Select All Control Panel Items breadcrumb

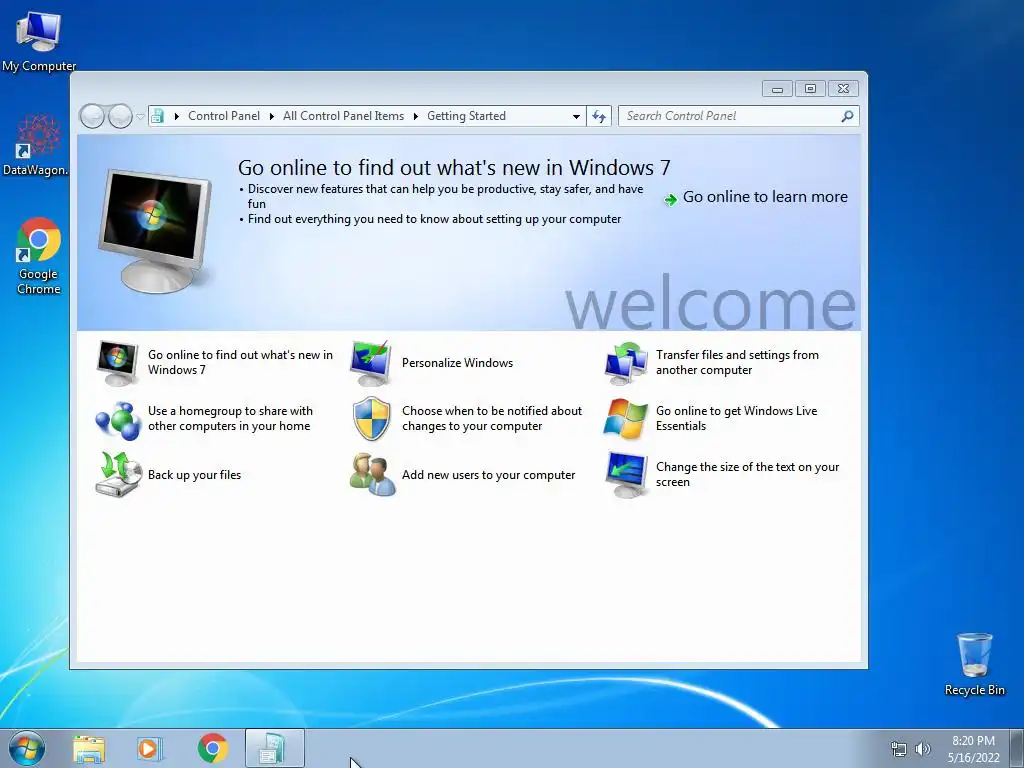[344, 116]
